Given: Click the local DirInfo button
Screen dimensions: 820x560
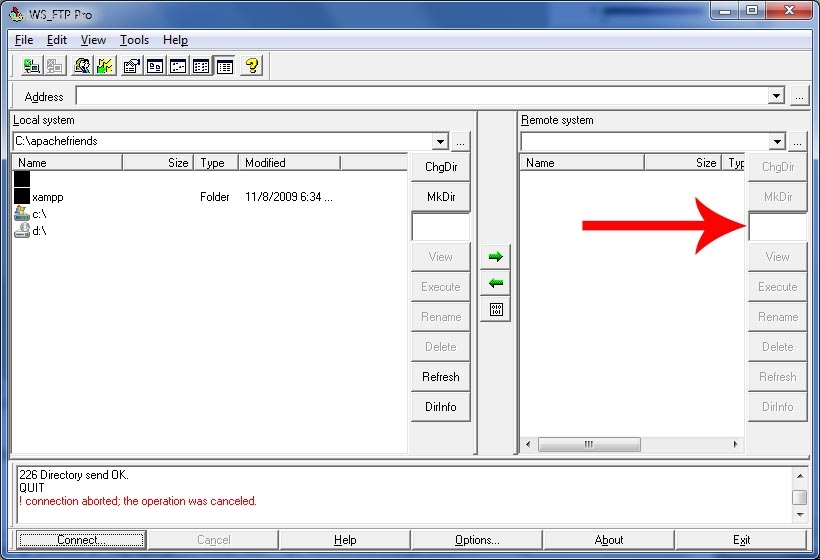Looking at the screenshot, I should coord(441,406).
